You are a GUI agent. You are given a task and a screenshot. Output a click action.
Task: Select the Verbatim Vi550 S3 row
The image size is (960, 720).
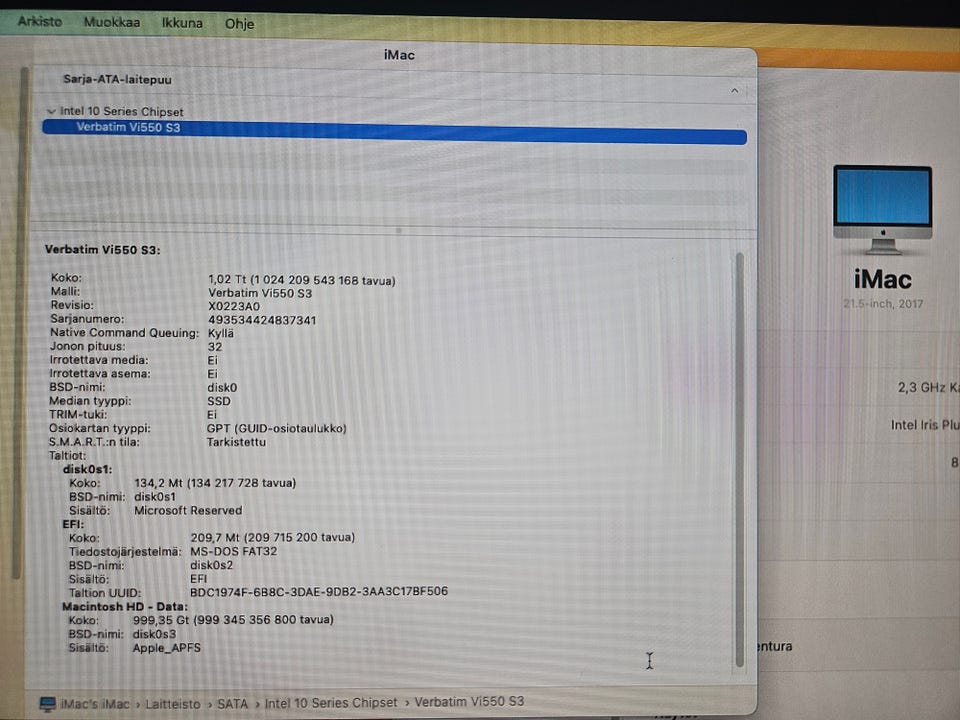coord(394,132)
